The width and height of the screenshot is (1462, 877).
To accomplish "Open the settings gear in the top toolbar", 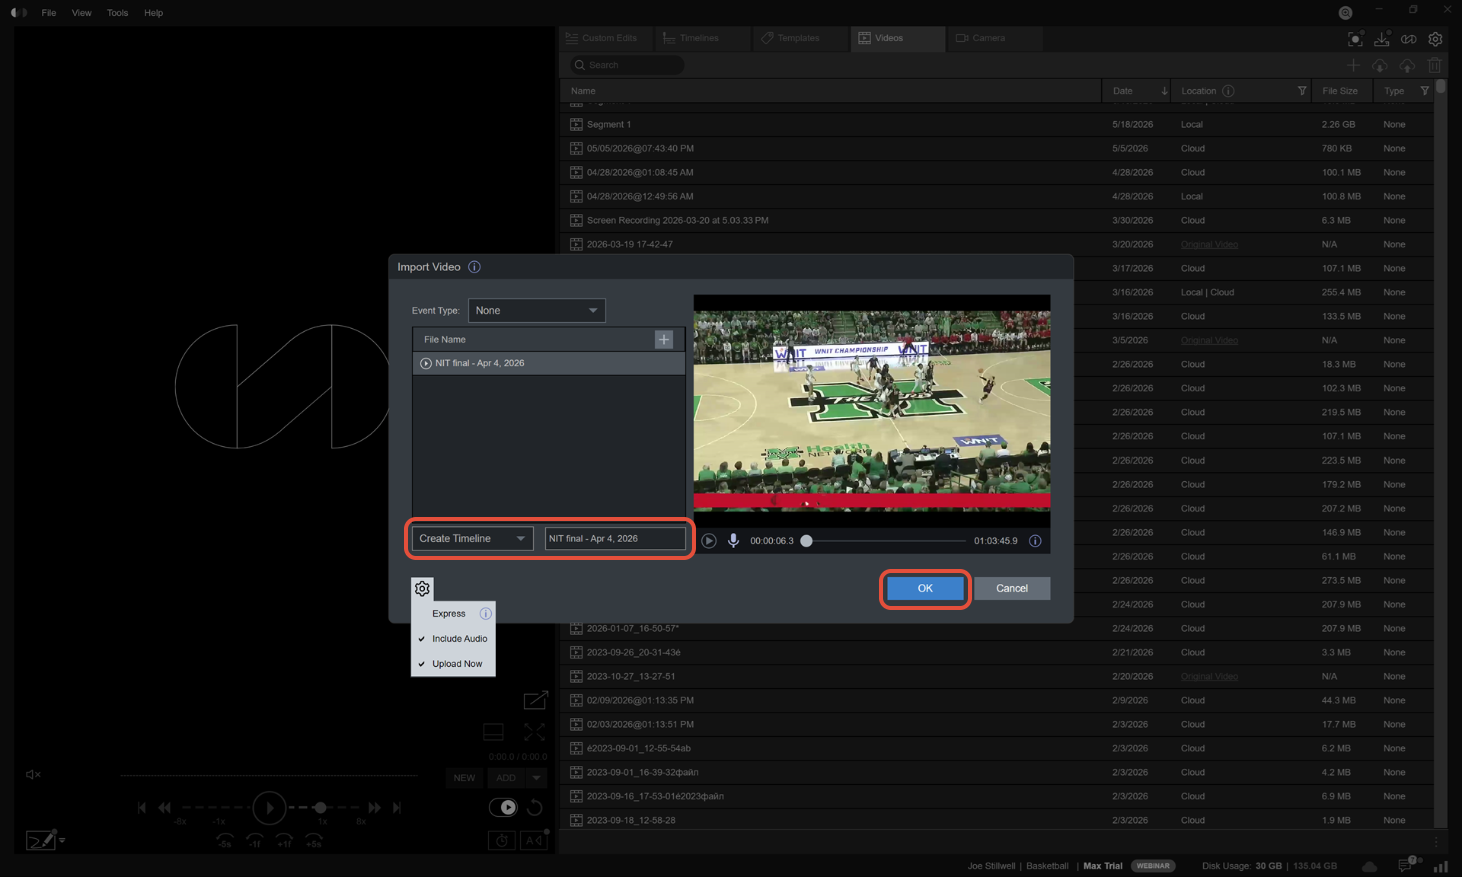I will 1435,39.
